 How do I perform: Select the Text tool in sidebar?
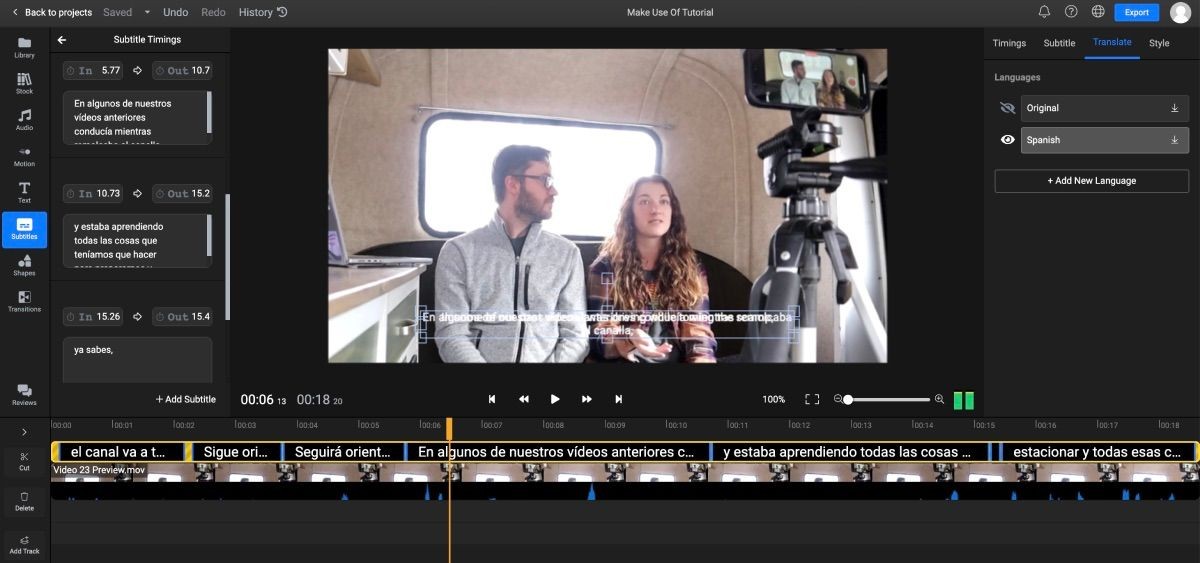click(24, 193)
